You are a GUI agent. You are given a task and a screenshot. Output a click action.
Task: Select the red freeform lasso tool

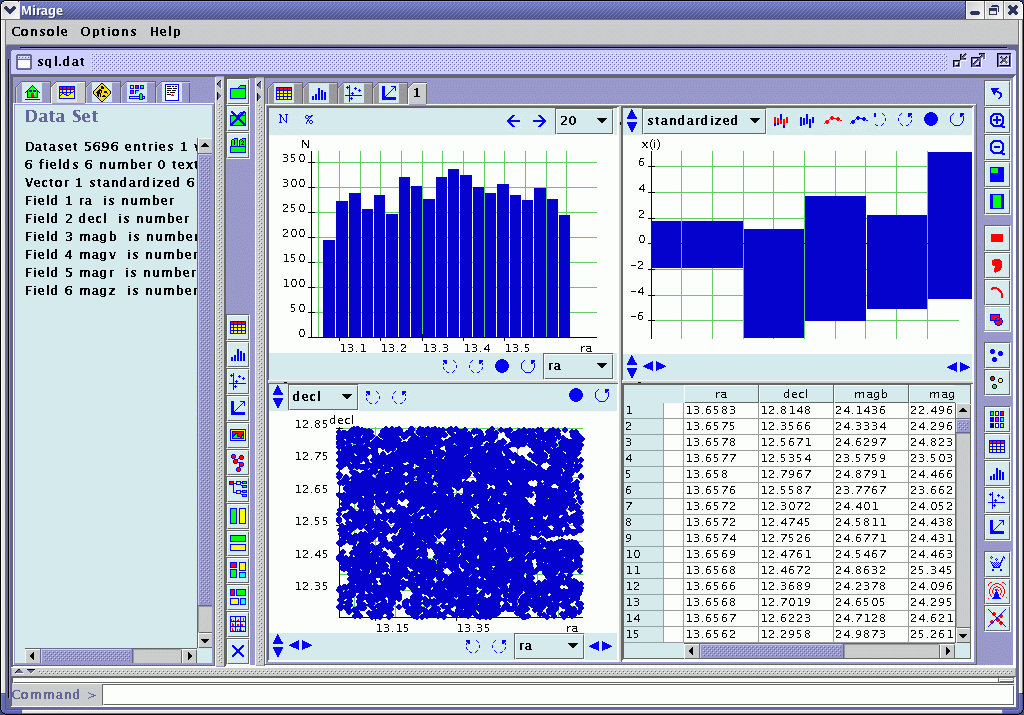[997, 265]
